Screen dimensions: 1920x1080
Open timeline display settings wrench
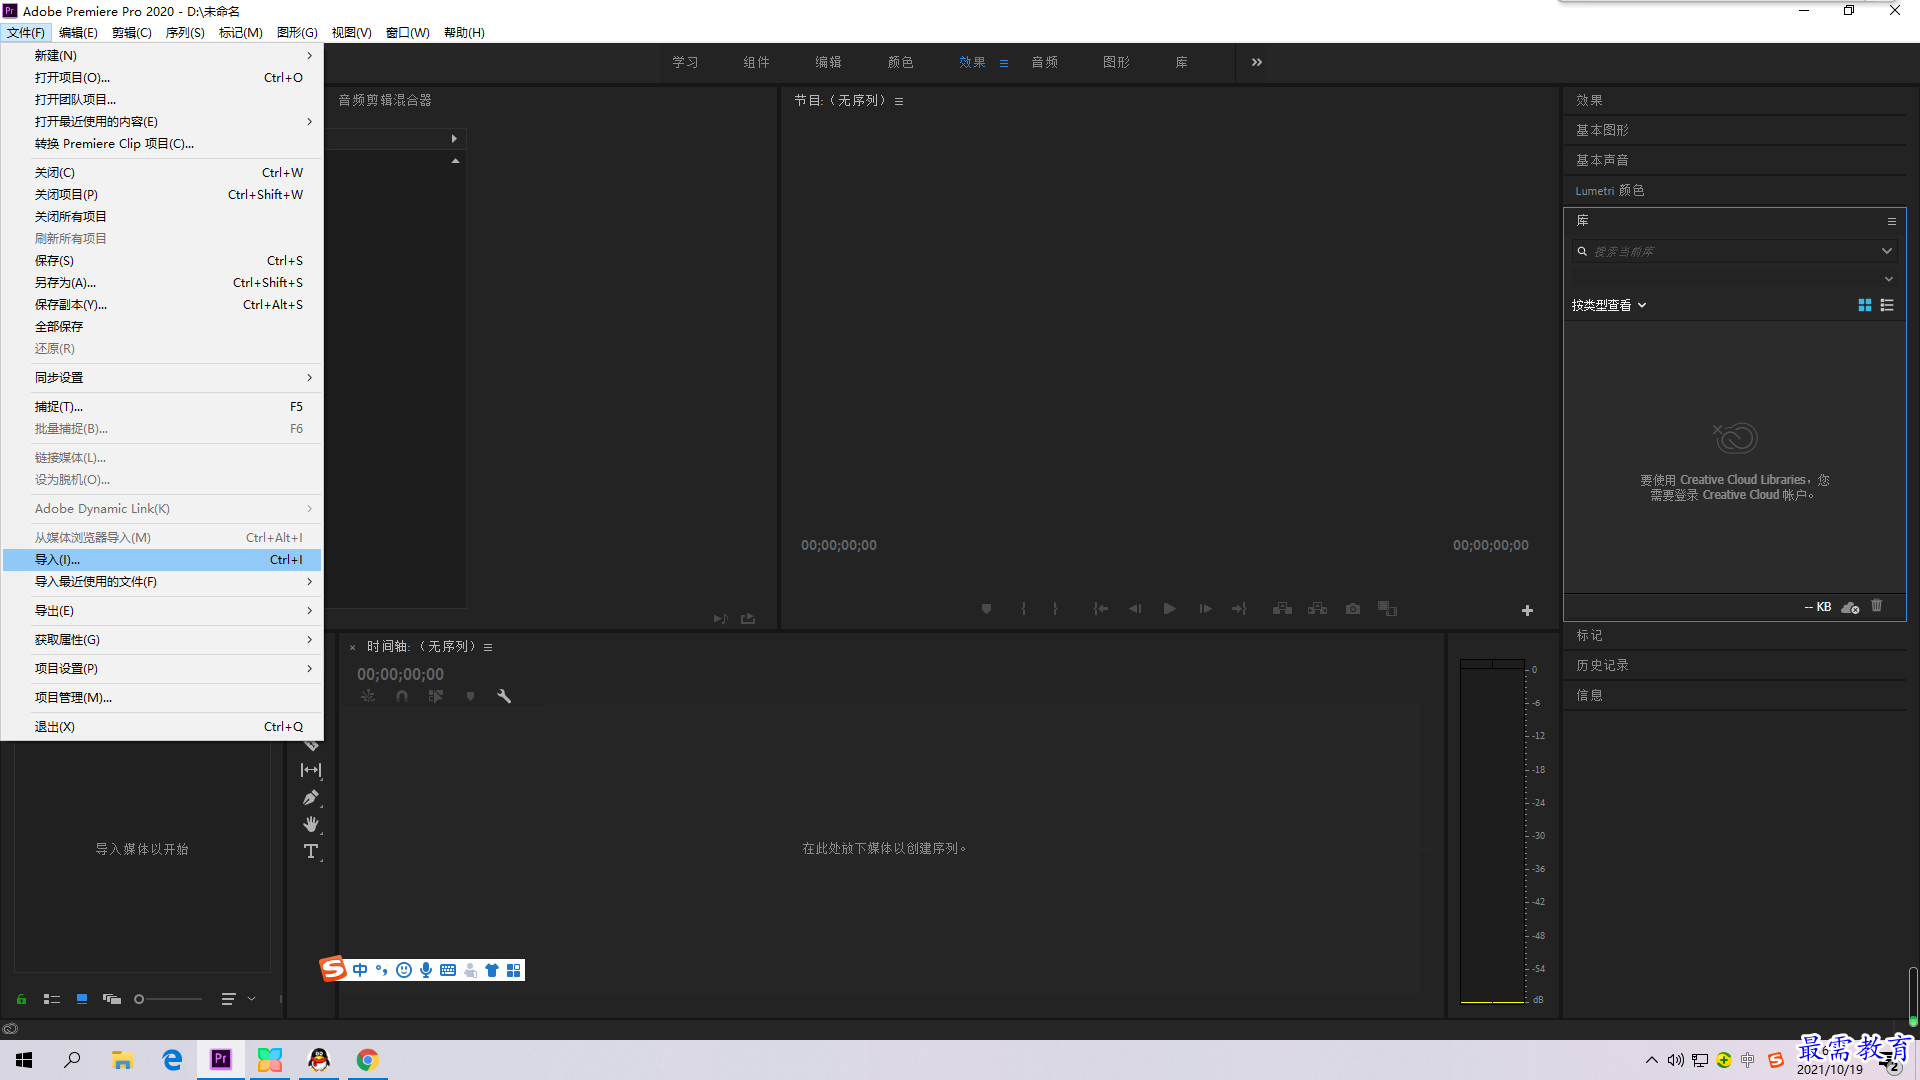click(504, 696)
